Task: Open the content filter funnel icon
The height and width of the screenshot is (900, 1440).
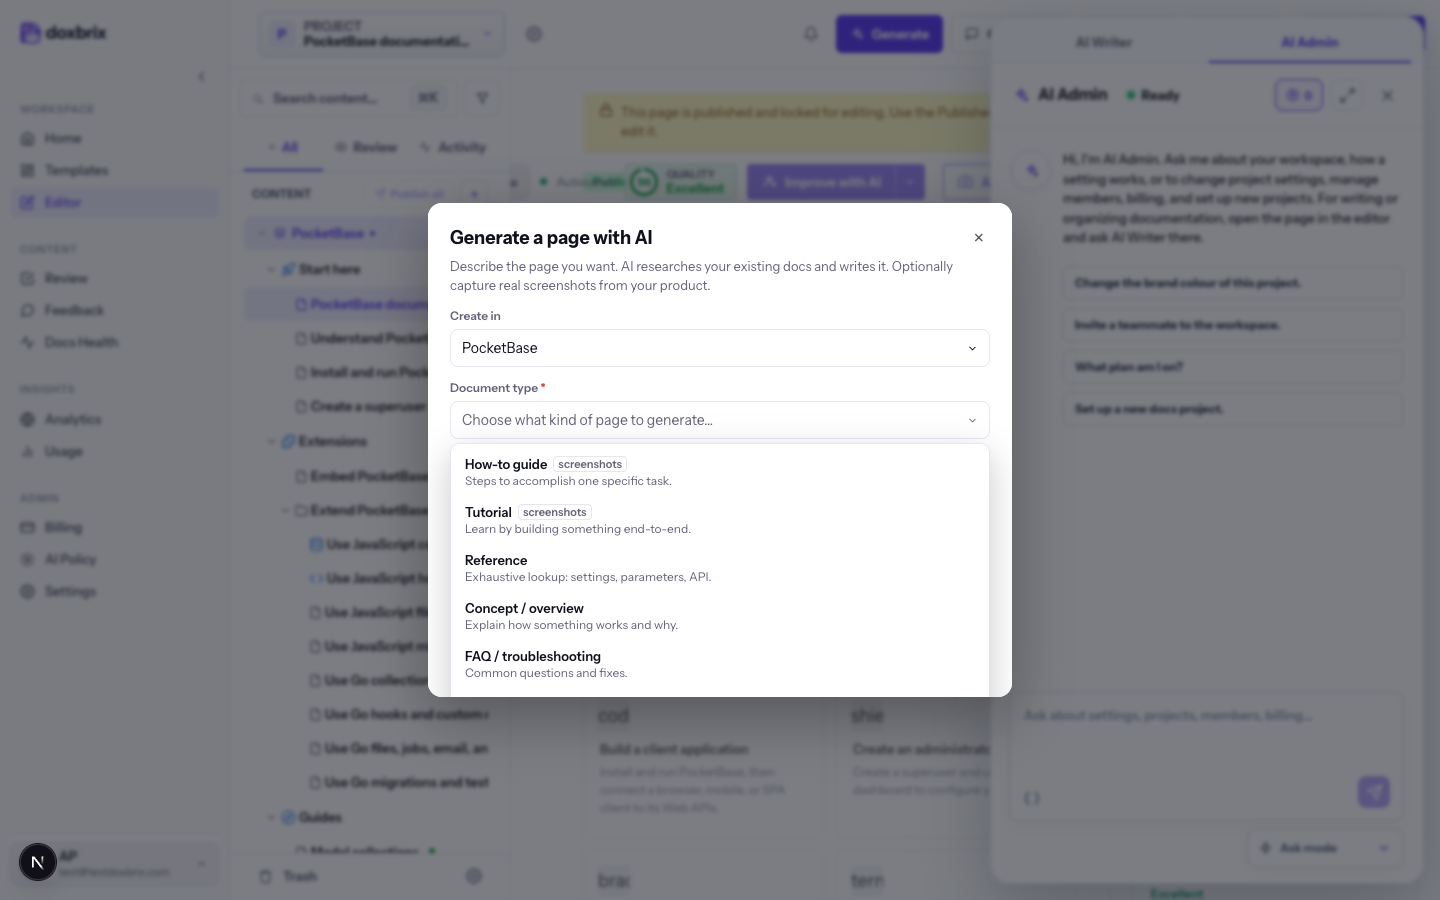Action: [482, 98]
